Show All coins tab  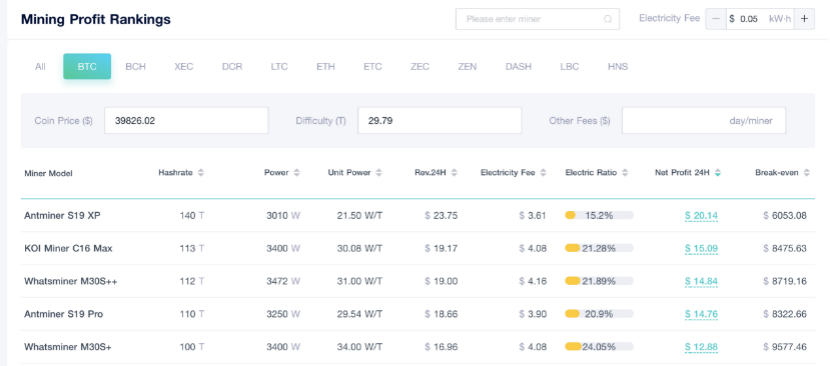click(40, 67)
